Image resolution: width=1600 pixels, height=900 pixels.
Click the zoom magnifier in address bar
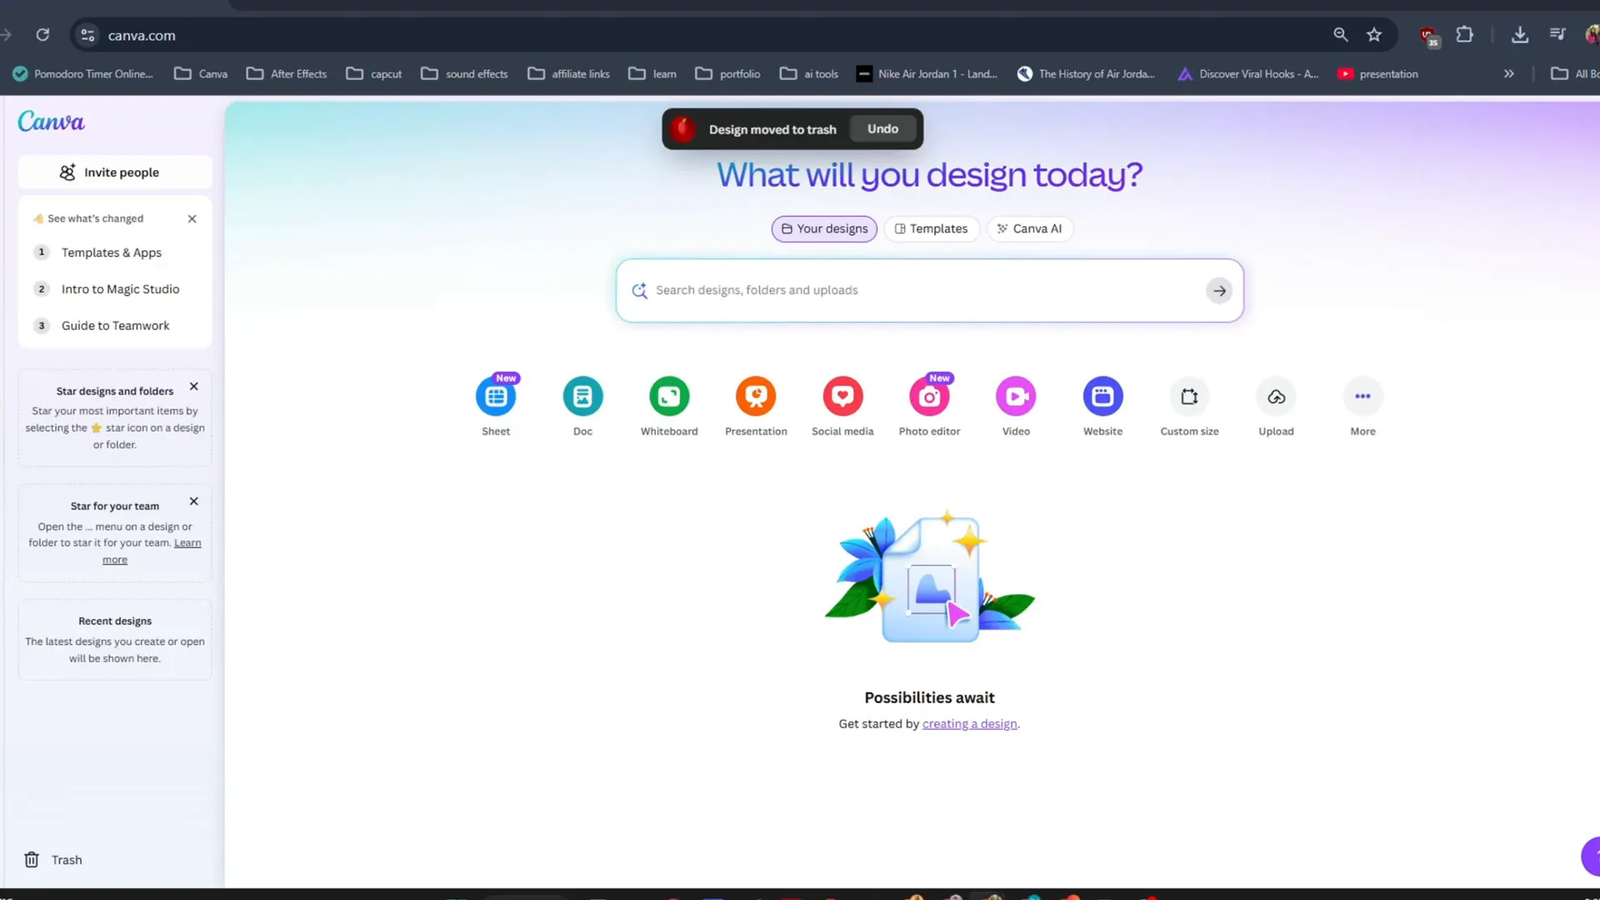click(x=1340, y=35)
